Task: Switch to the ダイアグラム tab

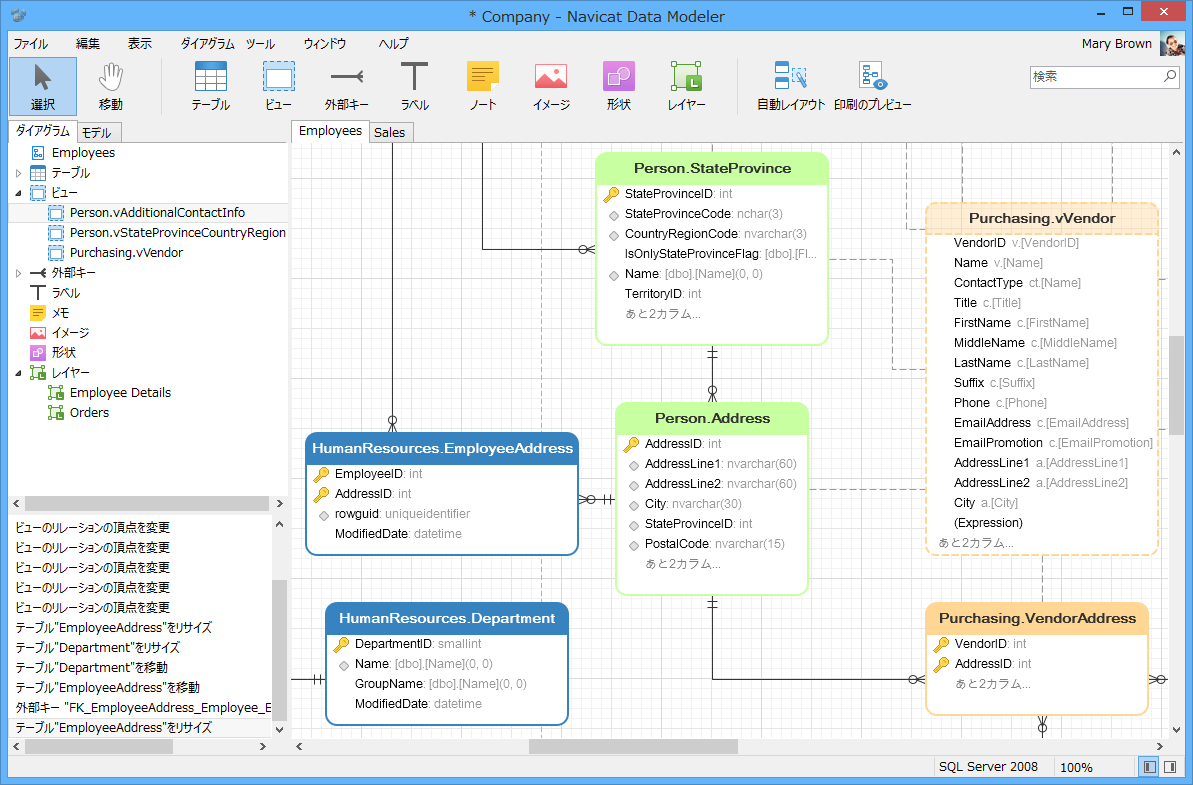Action: tap(43, 131)
